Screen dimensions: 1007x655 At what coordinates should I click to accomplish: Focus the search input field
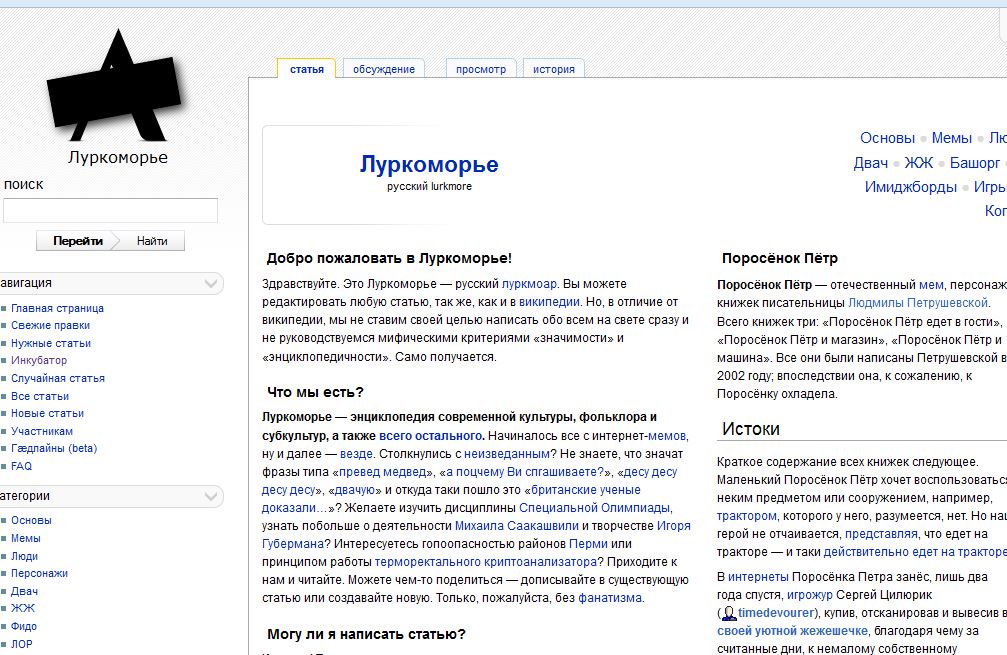point(110,210)
